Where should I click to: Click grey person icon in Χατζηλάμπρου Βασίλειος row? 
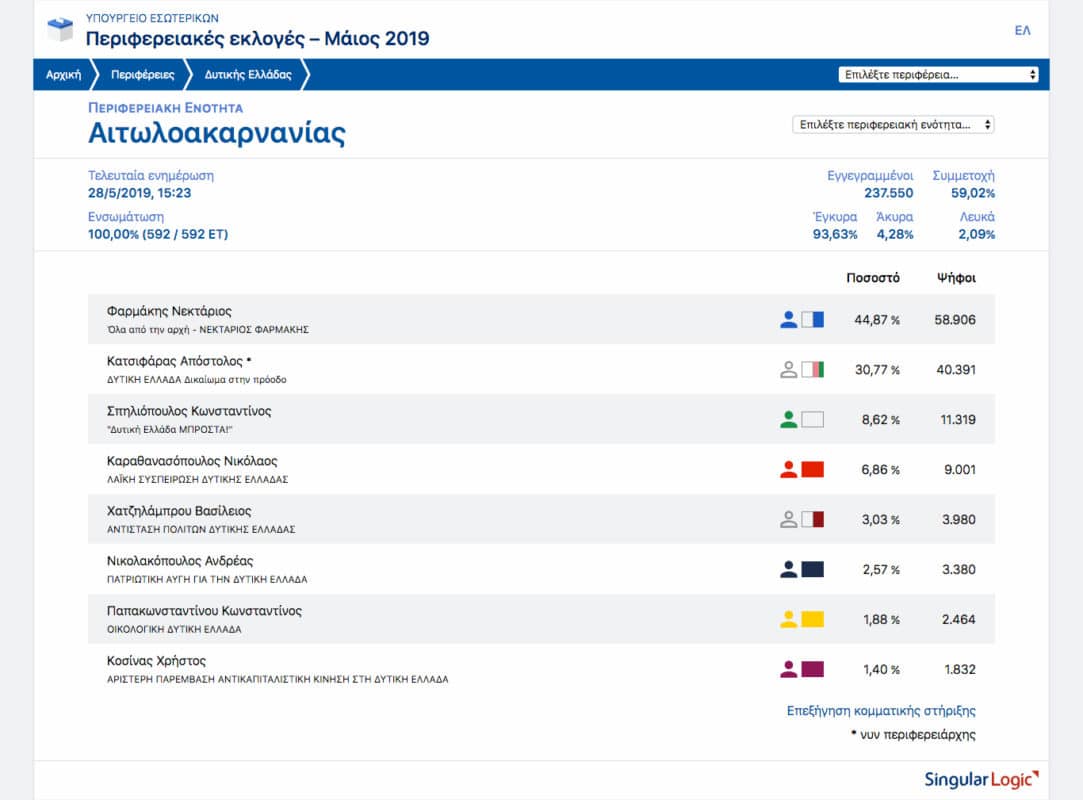coord(789,520)
